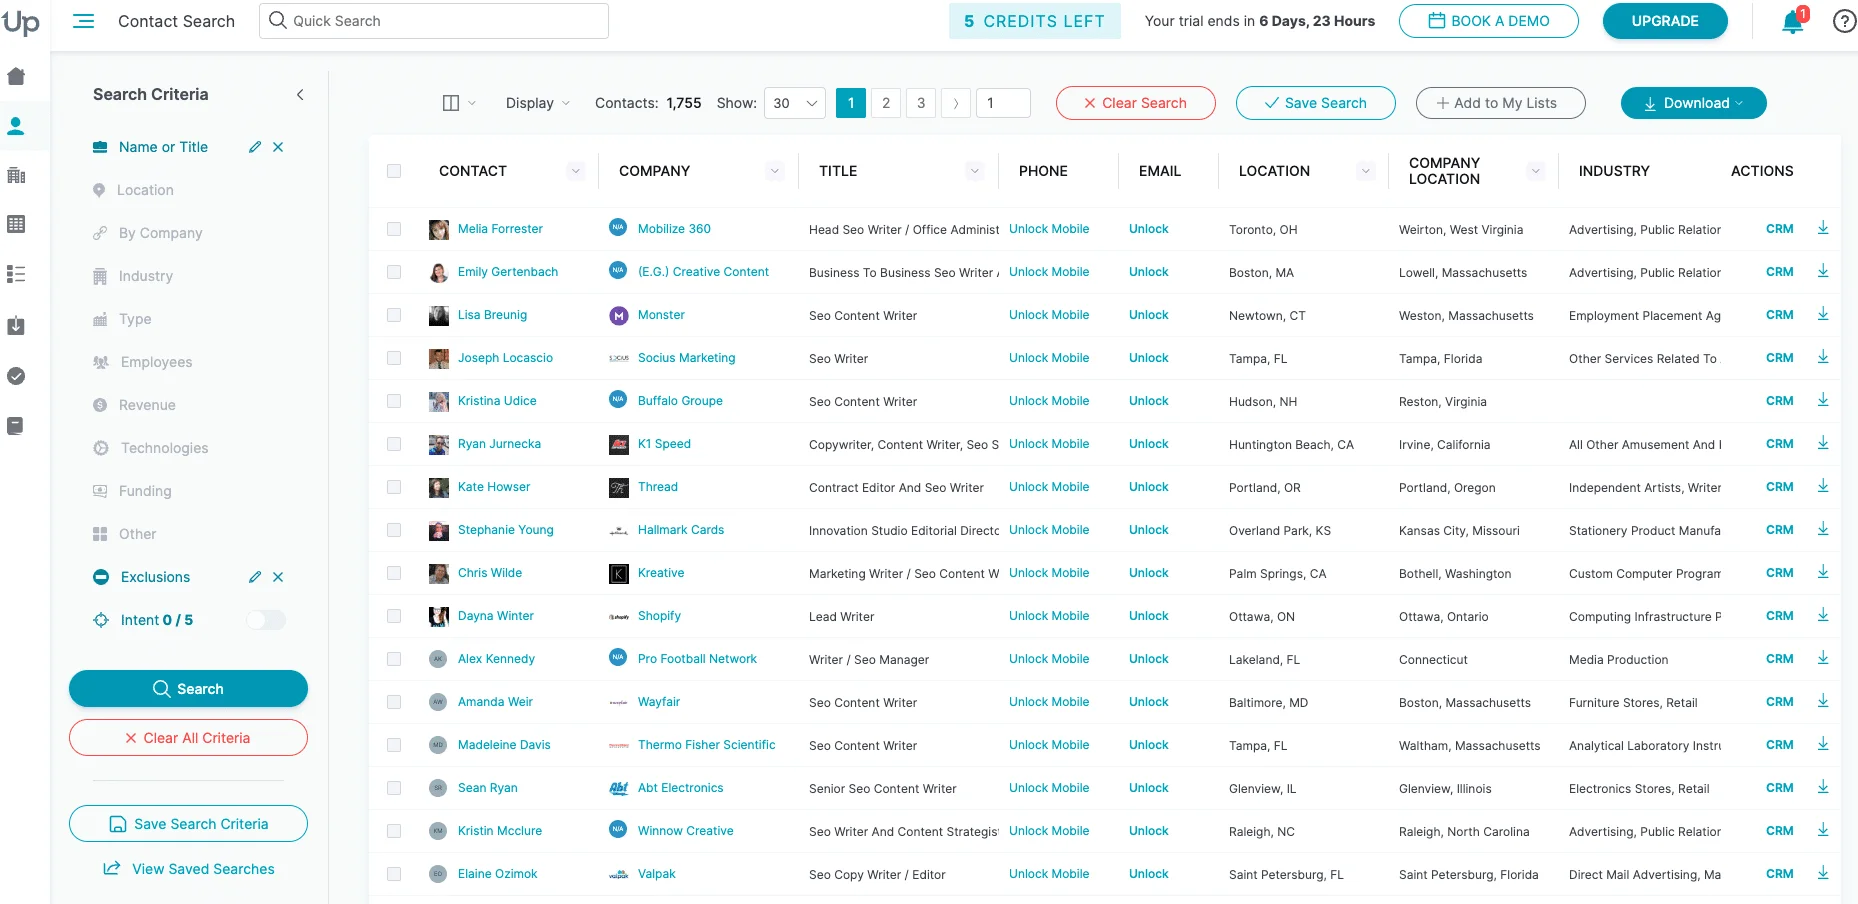Check the box for Melia Forrester
Image resolution: width=1858 pixels, height=904 pixels.
pos(394,229)
